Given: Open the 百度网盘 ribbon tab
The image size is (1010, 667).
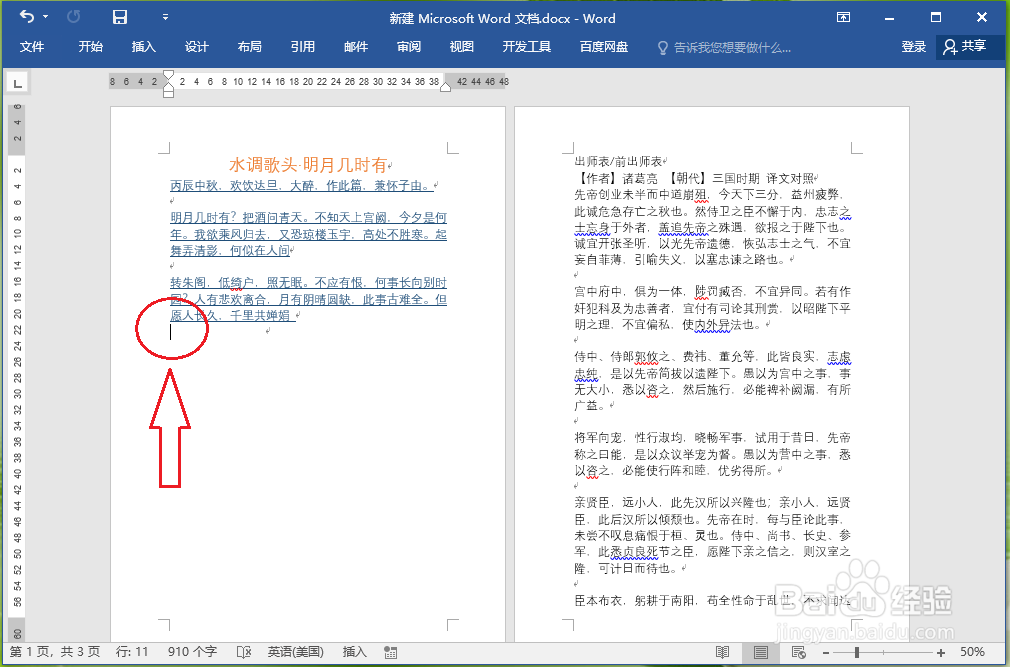Looking at the screenshot, I should click(x=603, y=46).
